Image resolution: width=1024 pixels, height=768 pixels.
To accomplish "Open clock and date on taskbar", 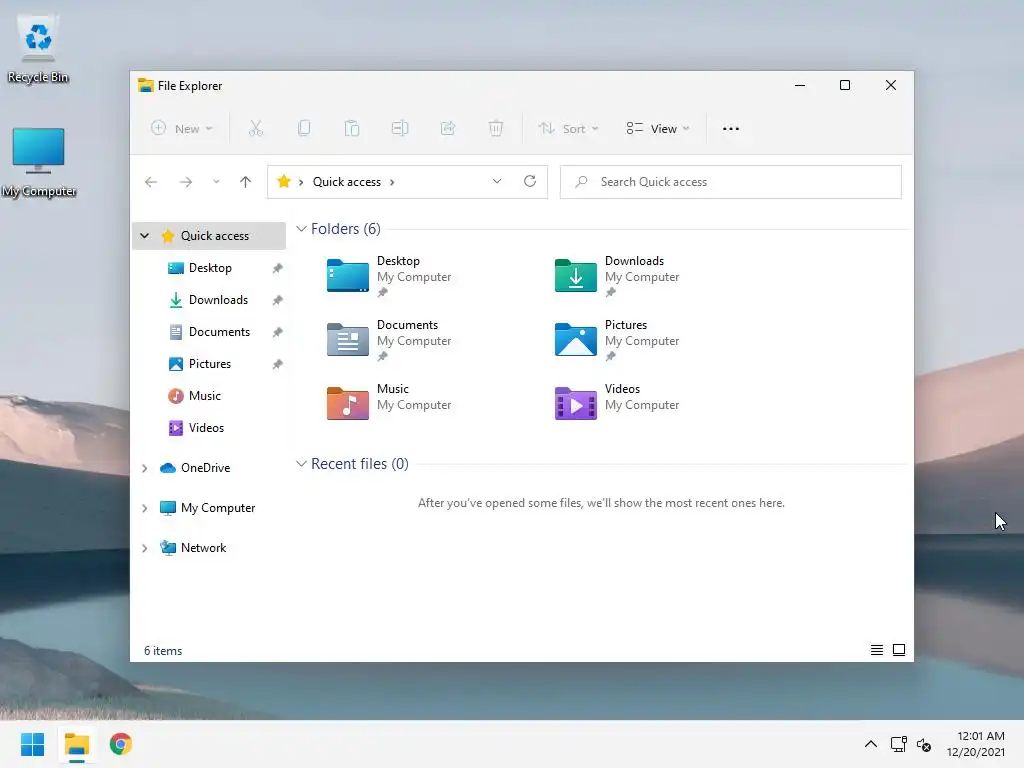I will [976, 744].
